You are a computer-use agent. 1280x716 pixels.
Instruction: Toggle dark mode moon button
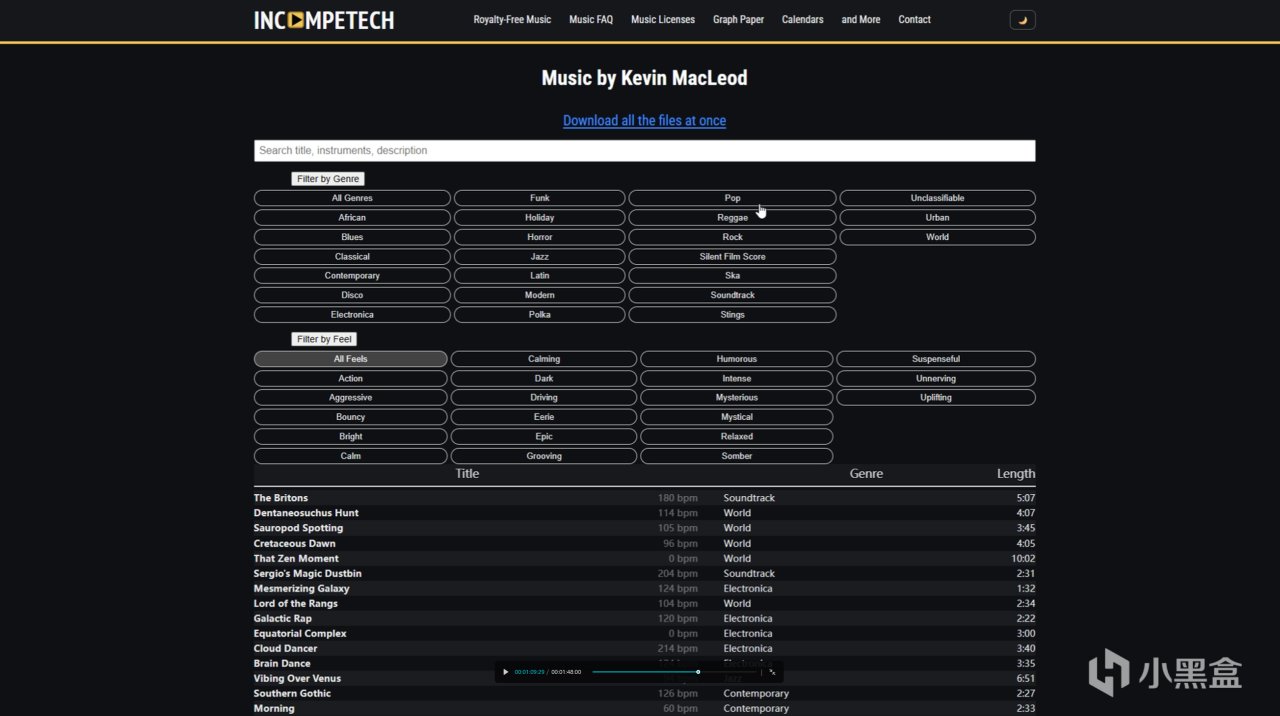tap(1022, 20)
